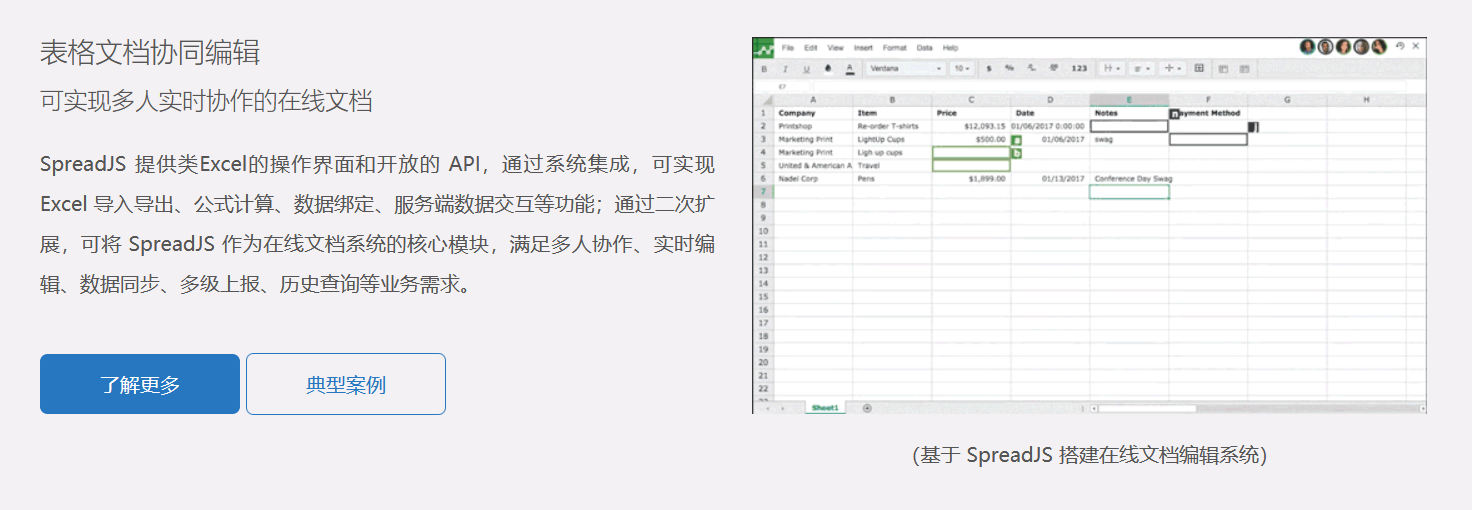Image resolution: width=1472 pixels, height=510 pixels.
Task: Click the select-all corner triangle of grid
Action: click(x=765, y=100)
